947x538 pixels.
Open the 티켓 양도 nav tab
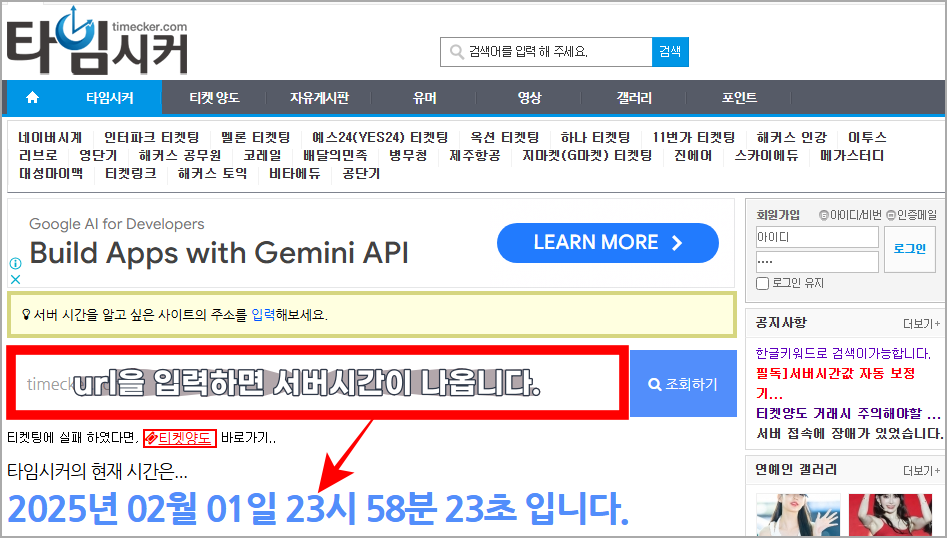click(214, 97)
